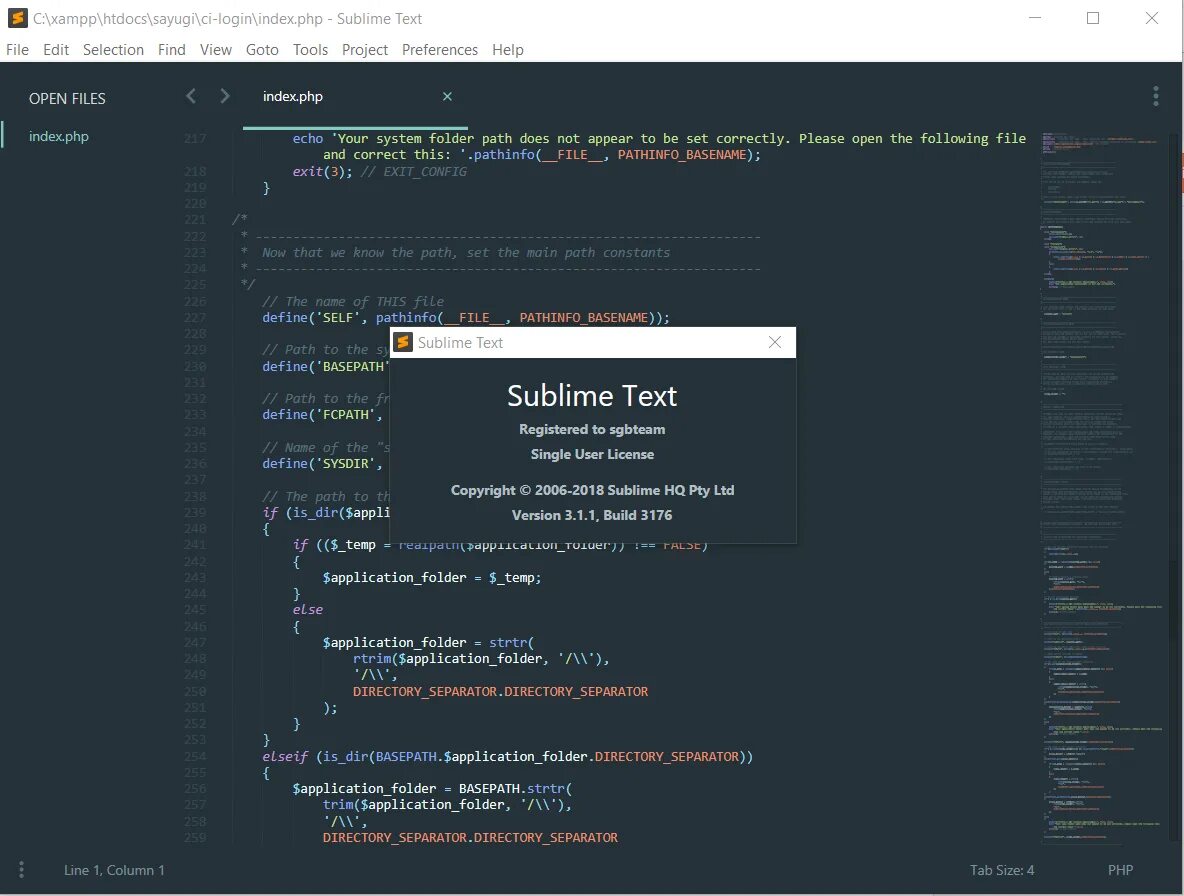
Task: Open the sidebar toggle three-dot icon in status bar
Action: pos(21,870)
